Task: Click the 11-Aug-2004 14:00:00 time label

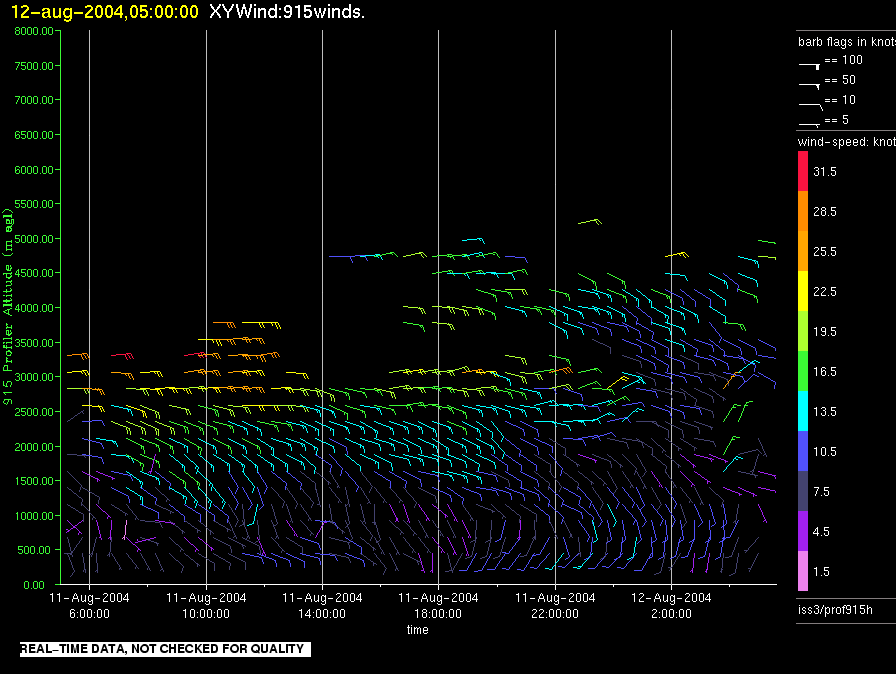Action: (322, 605)
